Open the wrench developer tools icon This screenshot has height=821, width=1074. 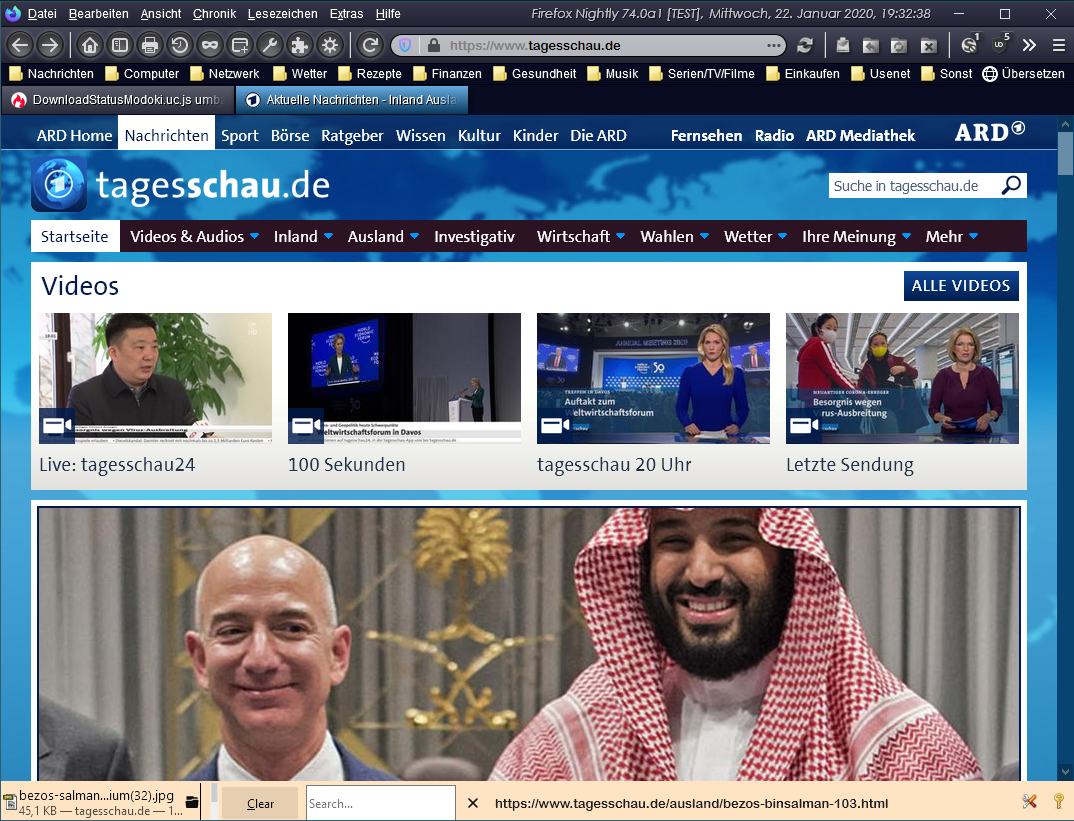[270, 45]
